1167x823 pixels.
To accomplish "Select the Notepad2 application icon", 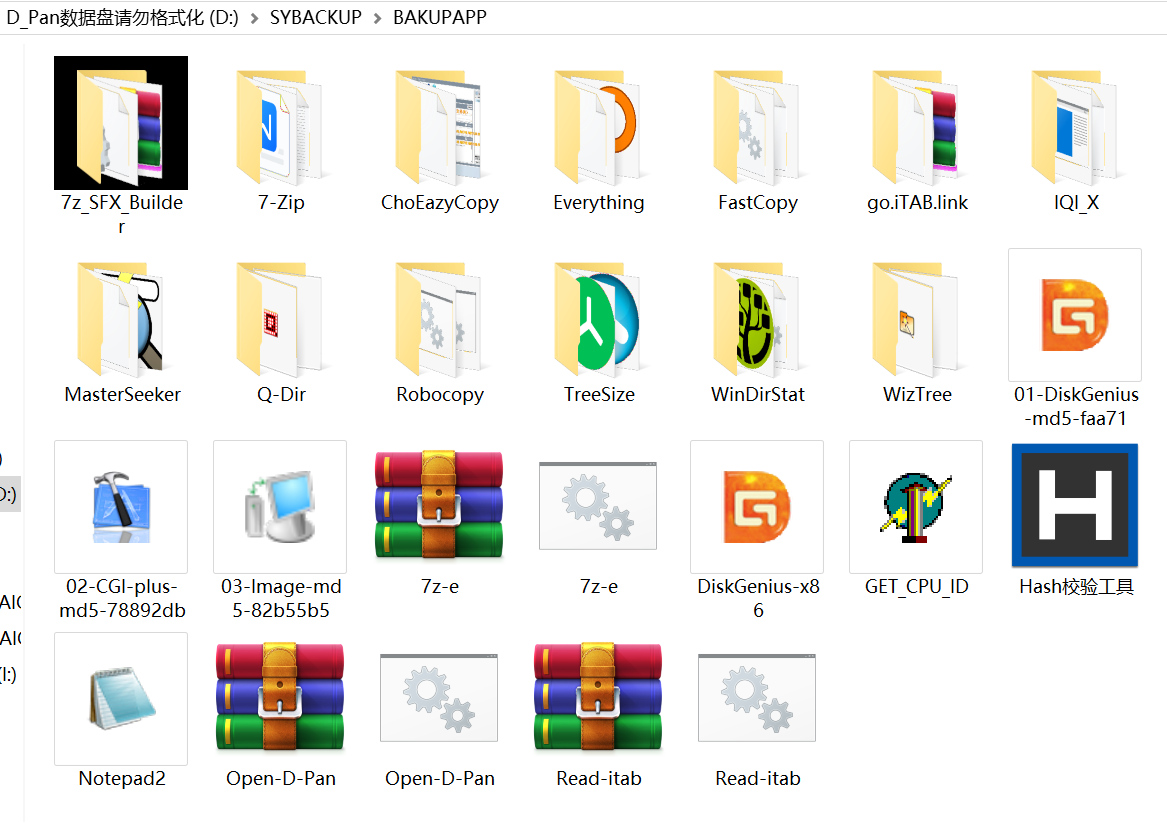I will [x=121, y=699].
